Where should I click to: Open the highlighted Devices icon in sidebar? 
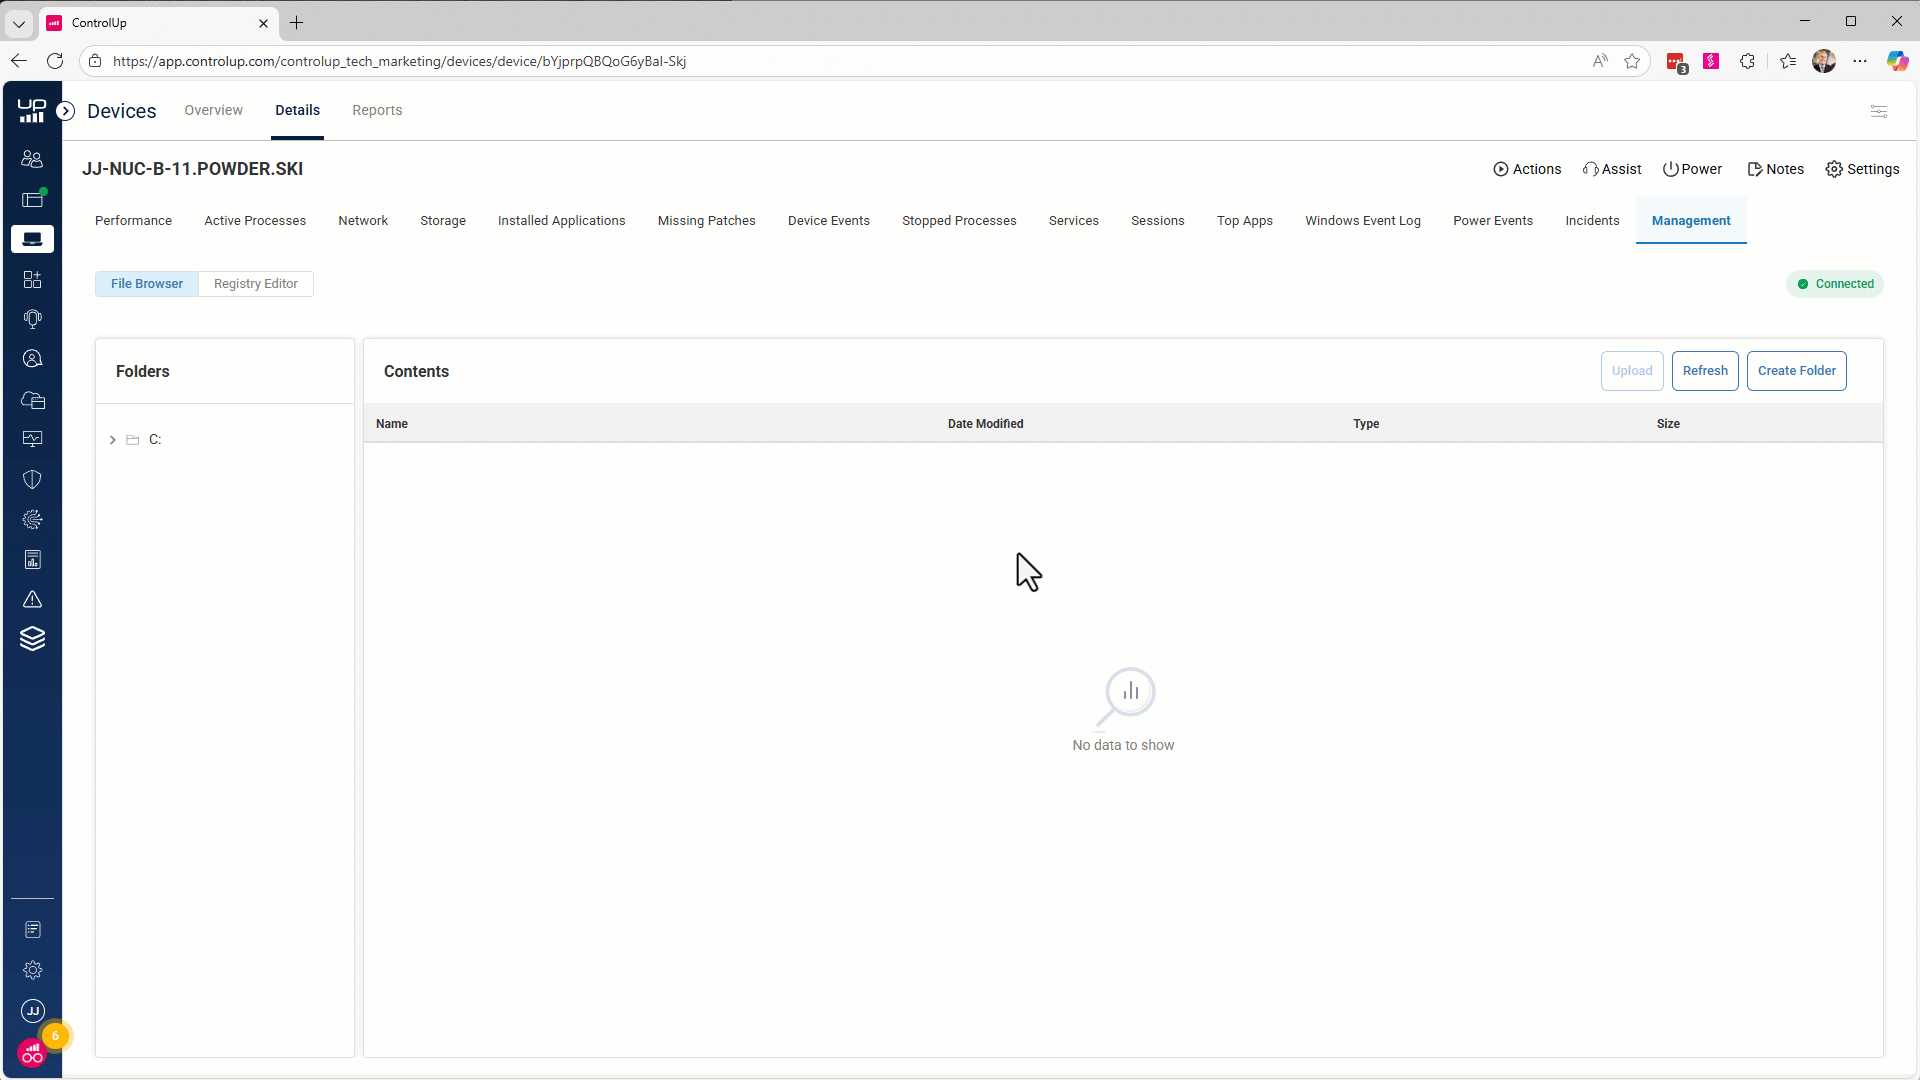(x=32, y=238)
